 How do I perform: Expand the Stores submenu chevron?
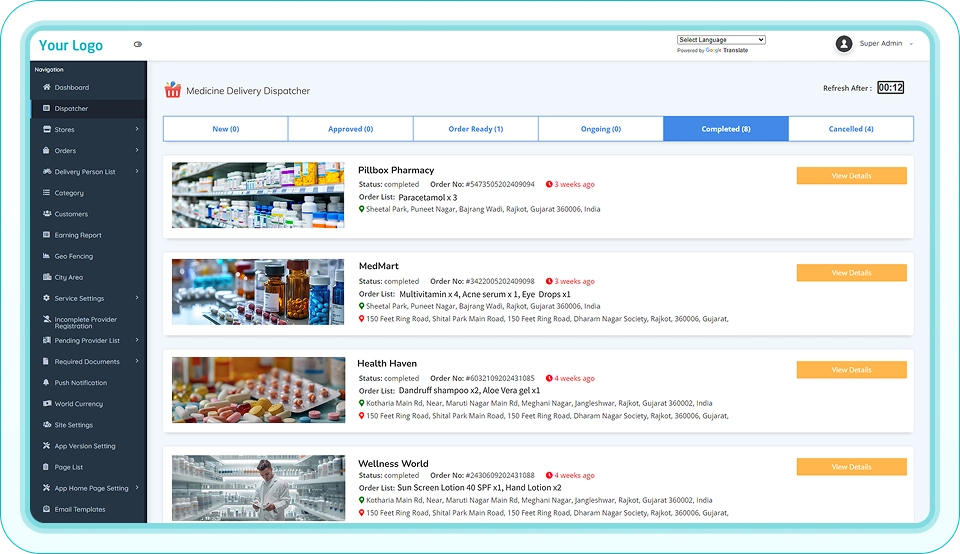(137, 129)
